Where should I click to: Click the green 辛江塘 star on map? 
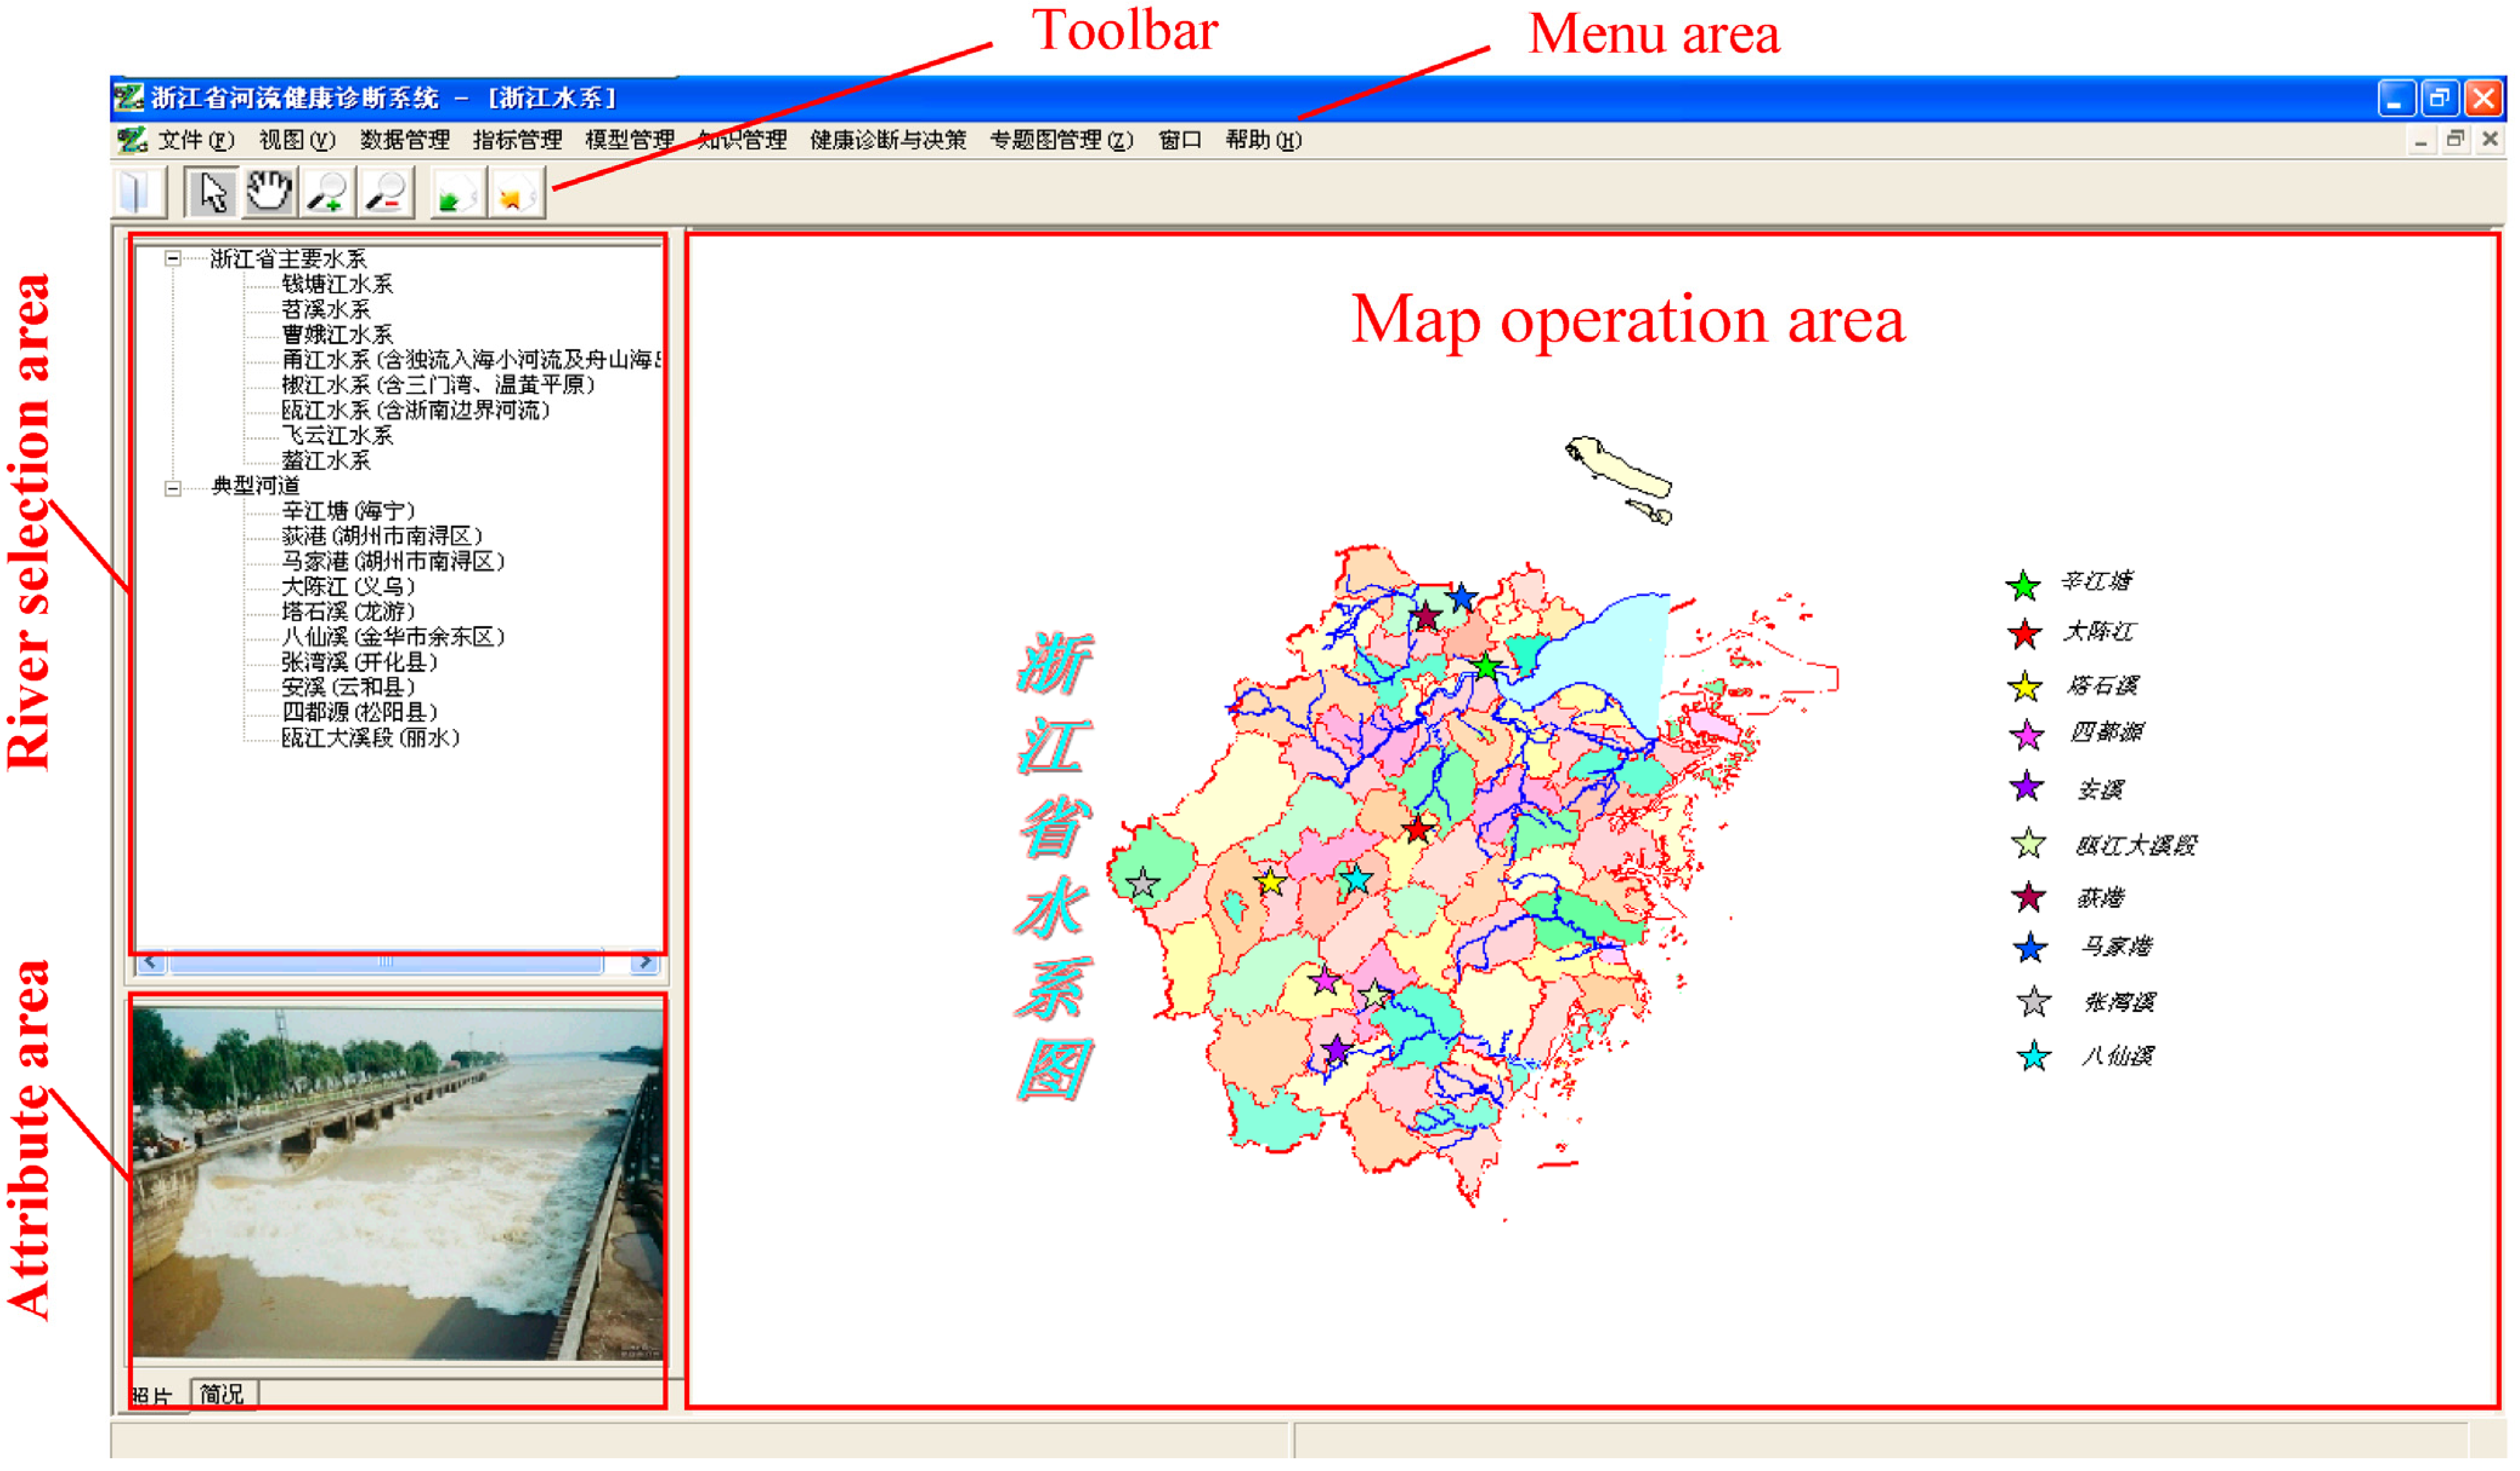pos(1487,668)
